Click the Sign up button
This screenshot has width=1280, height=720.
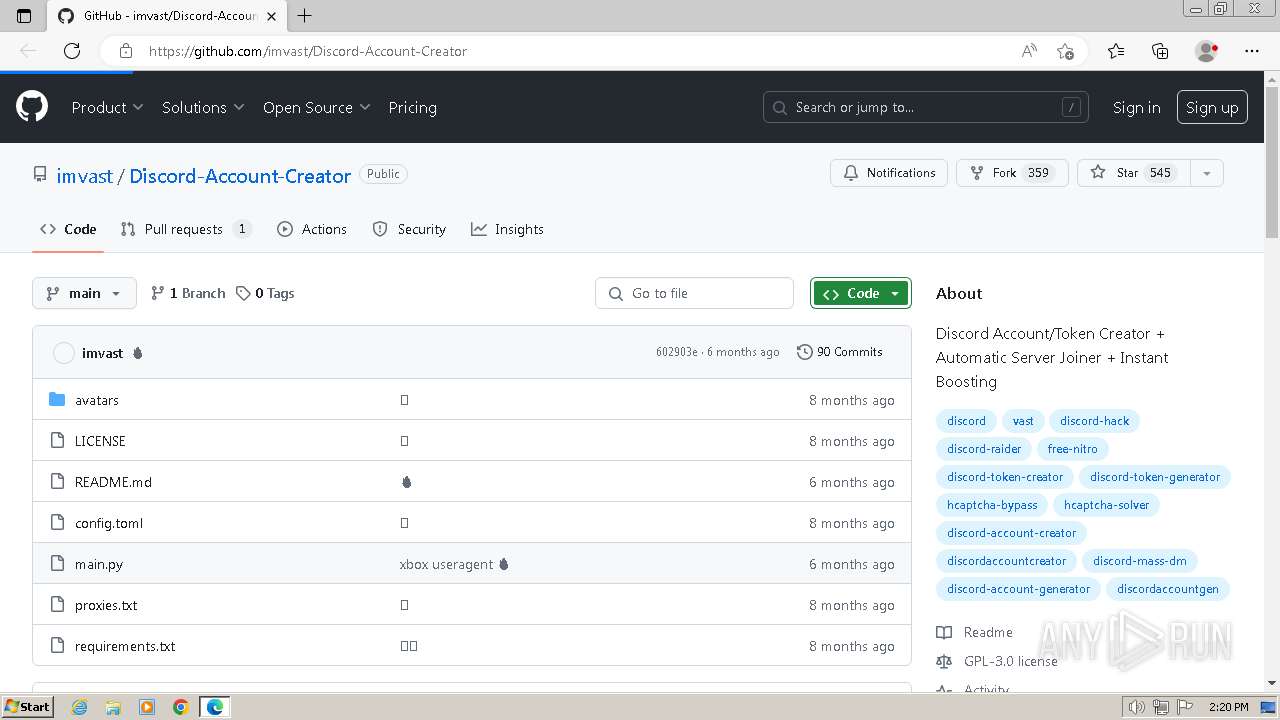pyautogui.click(x=1212, y=107)
